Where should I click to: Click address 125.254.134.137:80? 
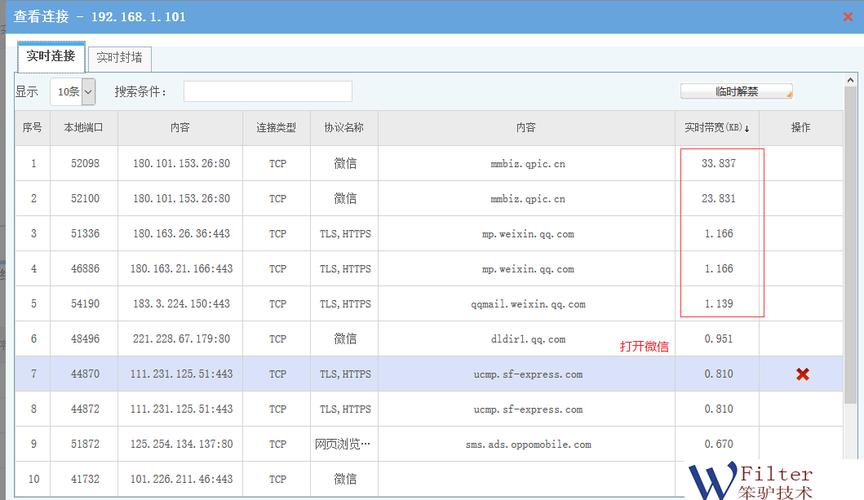click(x=181, y=444)
